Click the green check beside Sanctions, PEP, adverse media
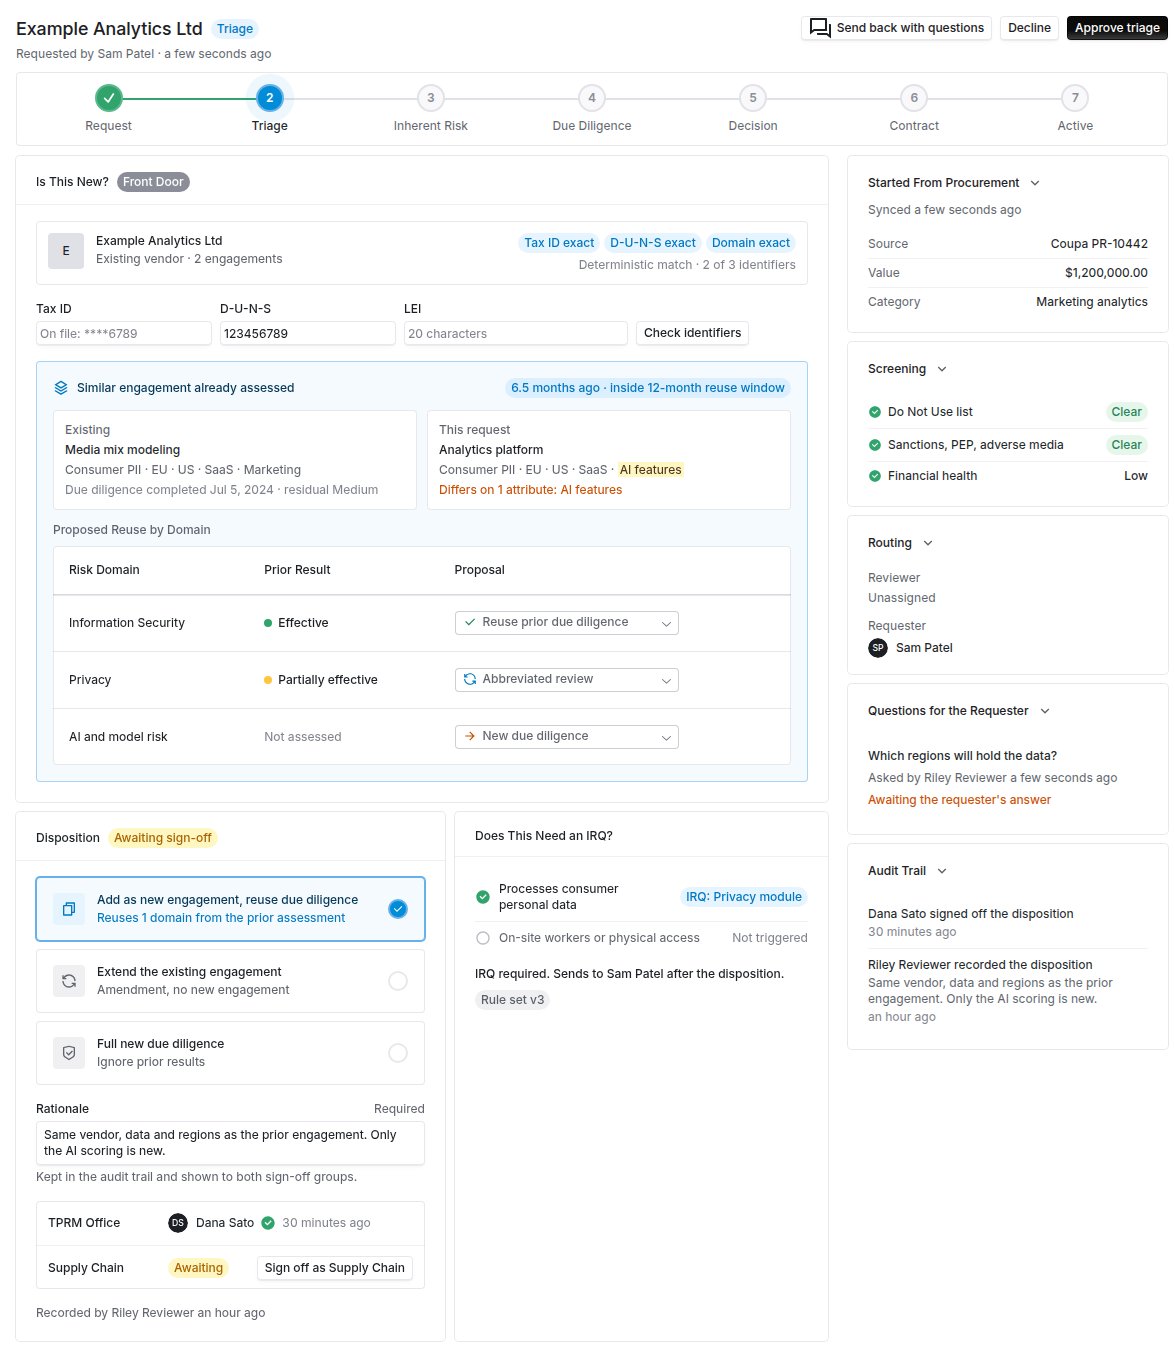 click(875, 445)
